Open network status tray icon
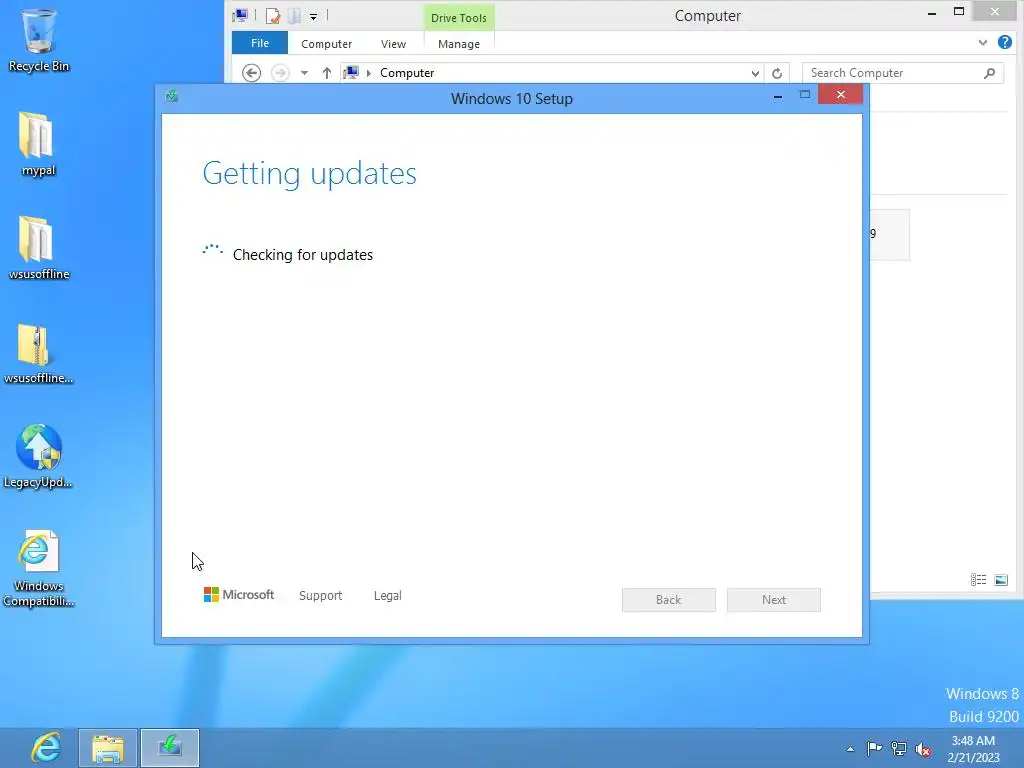This screenshot has width=1024, height=768. (899, 748)
